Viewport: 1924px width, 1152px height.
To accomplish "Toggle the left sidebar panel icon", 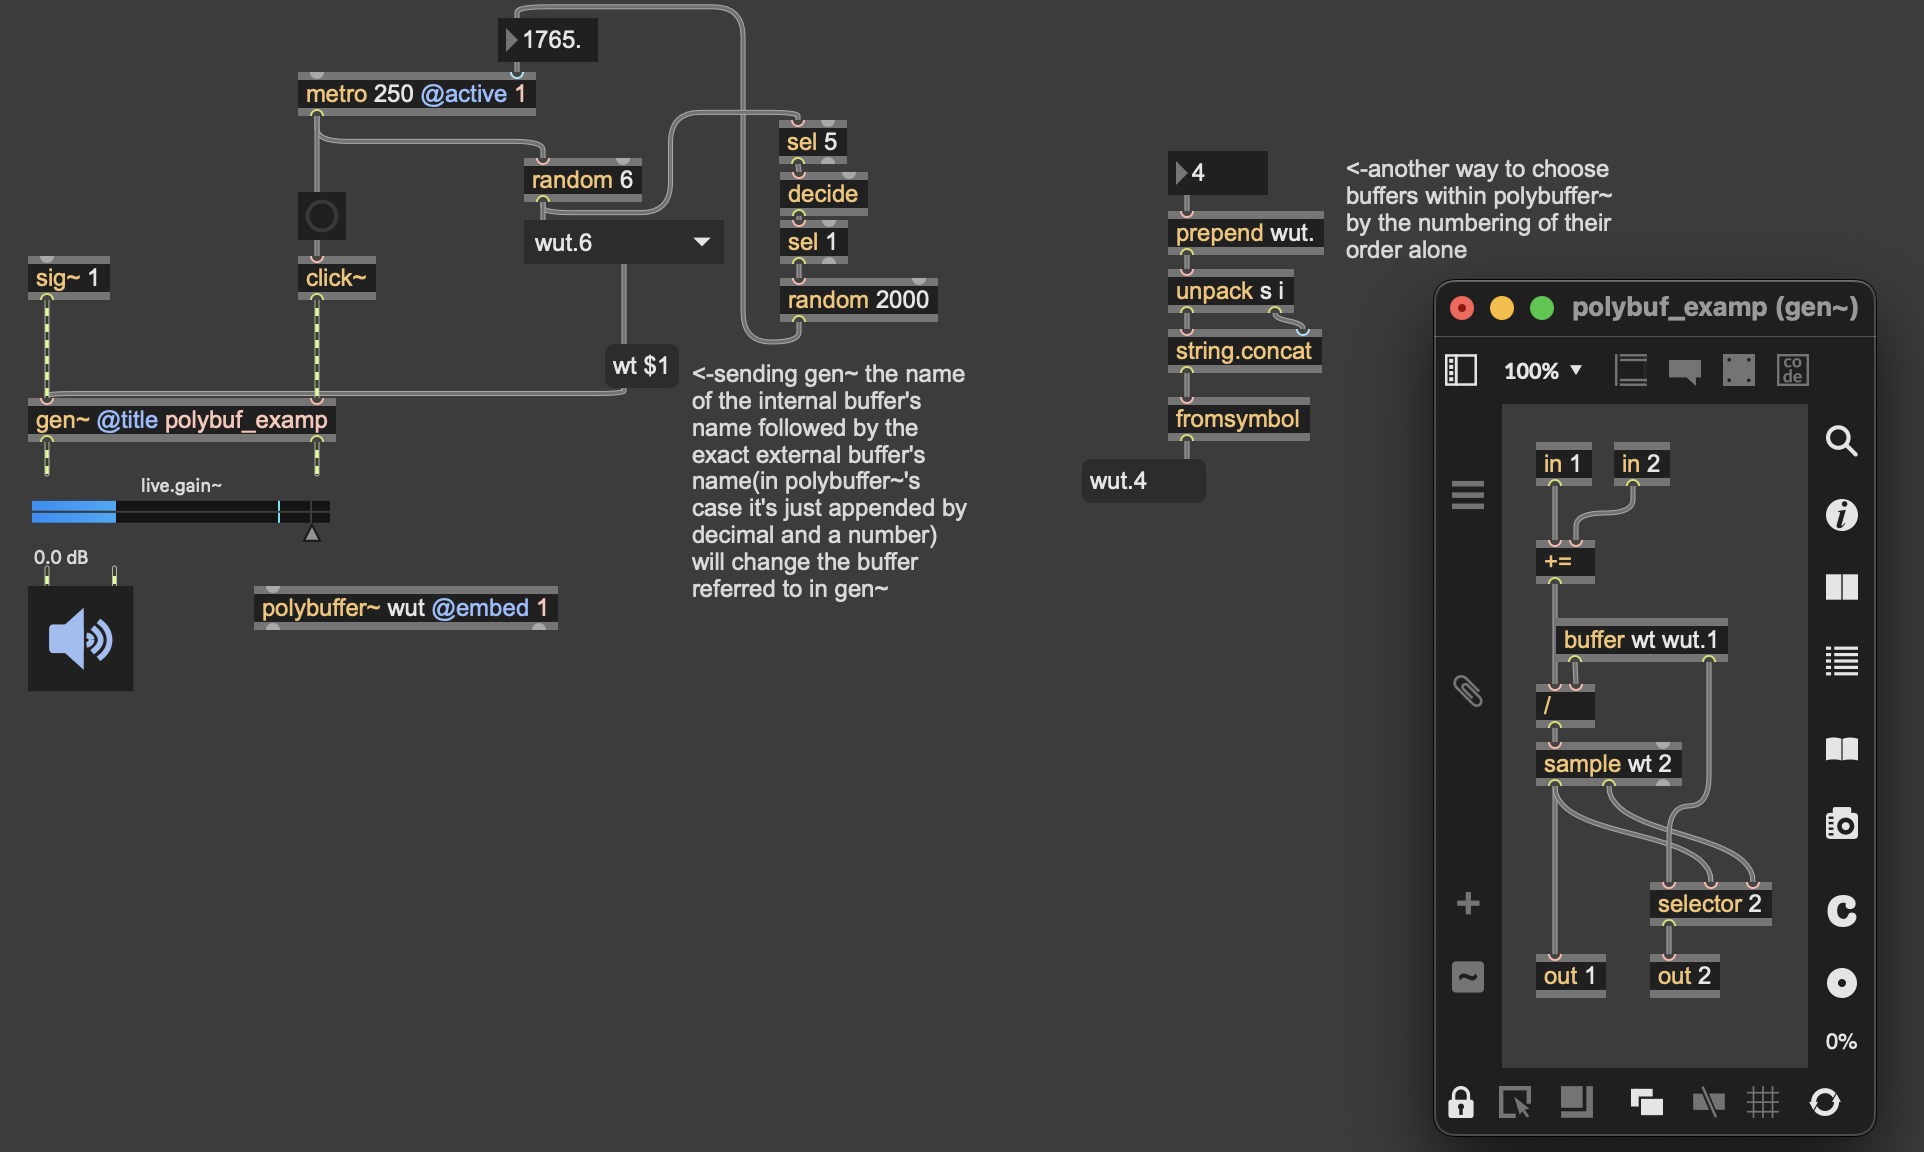I will pos(1460,370).
